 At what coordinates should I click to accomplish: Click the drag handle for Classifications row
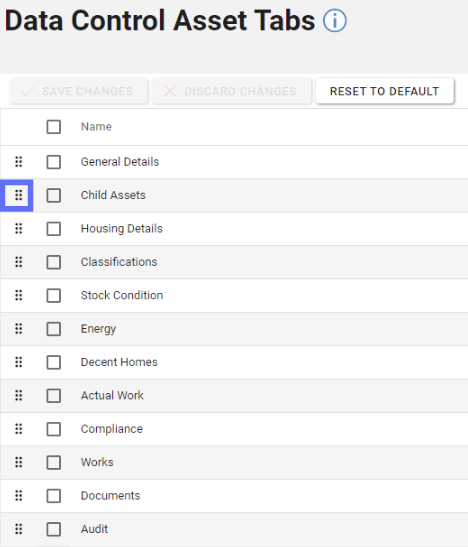pyautogui.click(x=18, y=262)
